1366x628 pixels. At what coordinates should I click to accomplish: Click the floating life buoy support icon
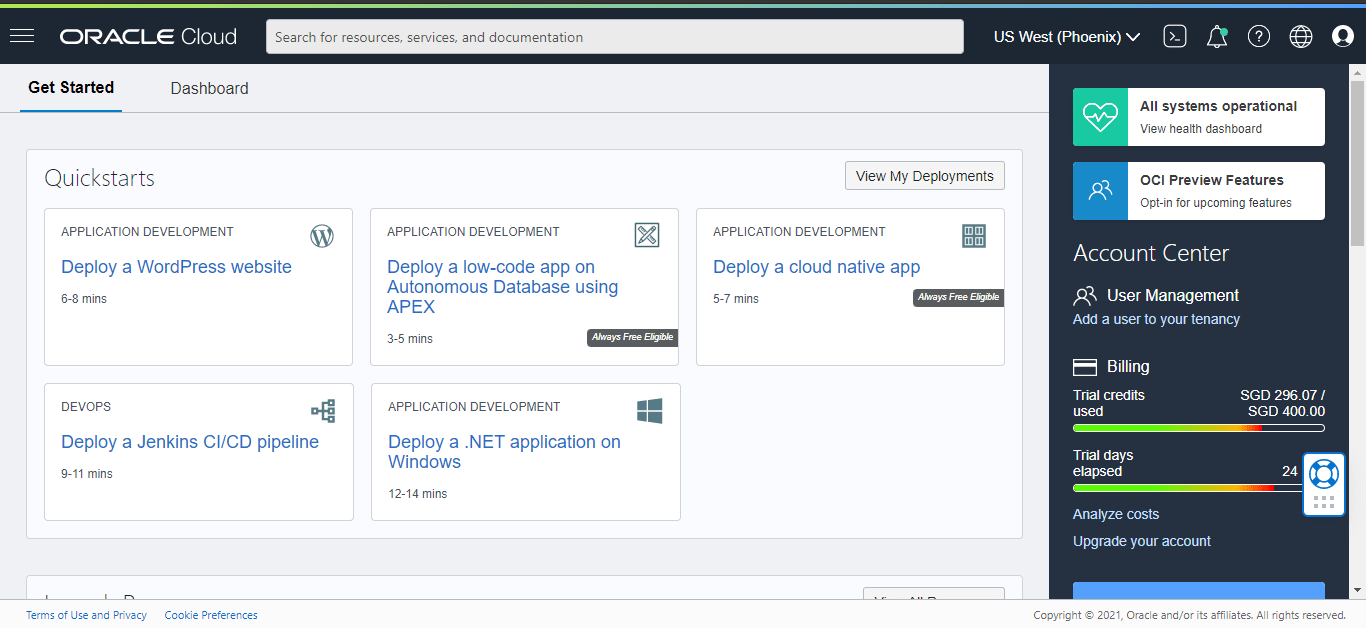click(1324, 473)
